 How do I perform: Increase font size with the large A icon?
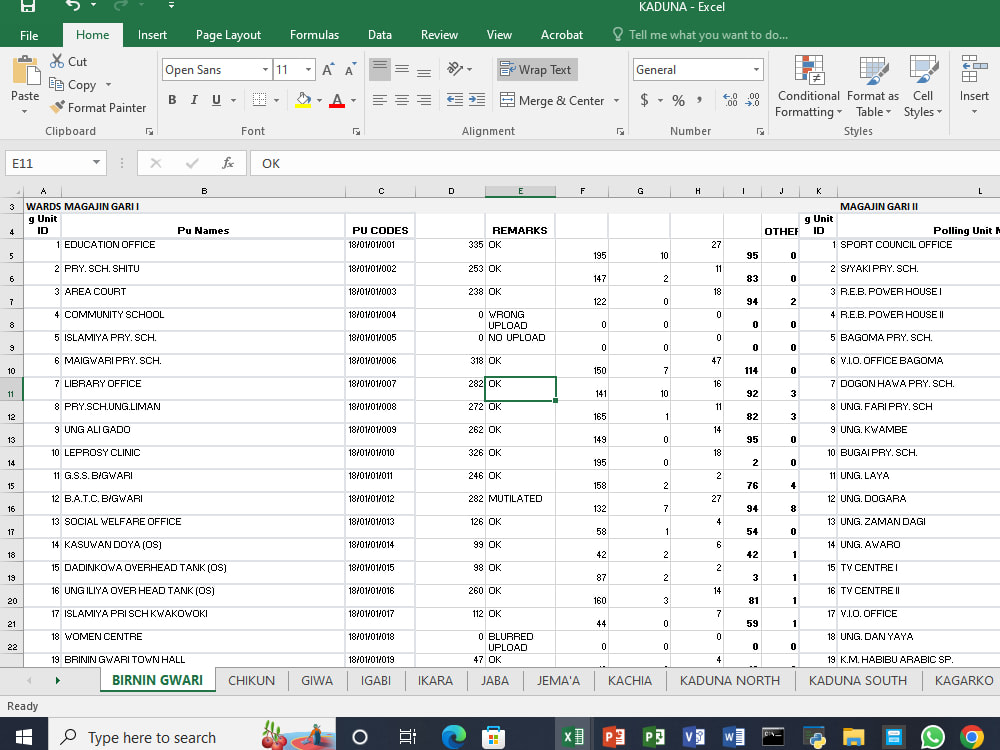328,70
